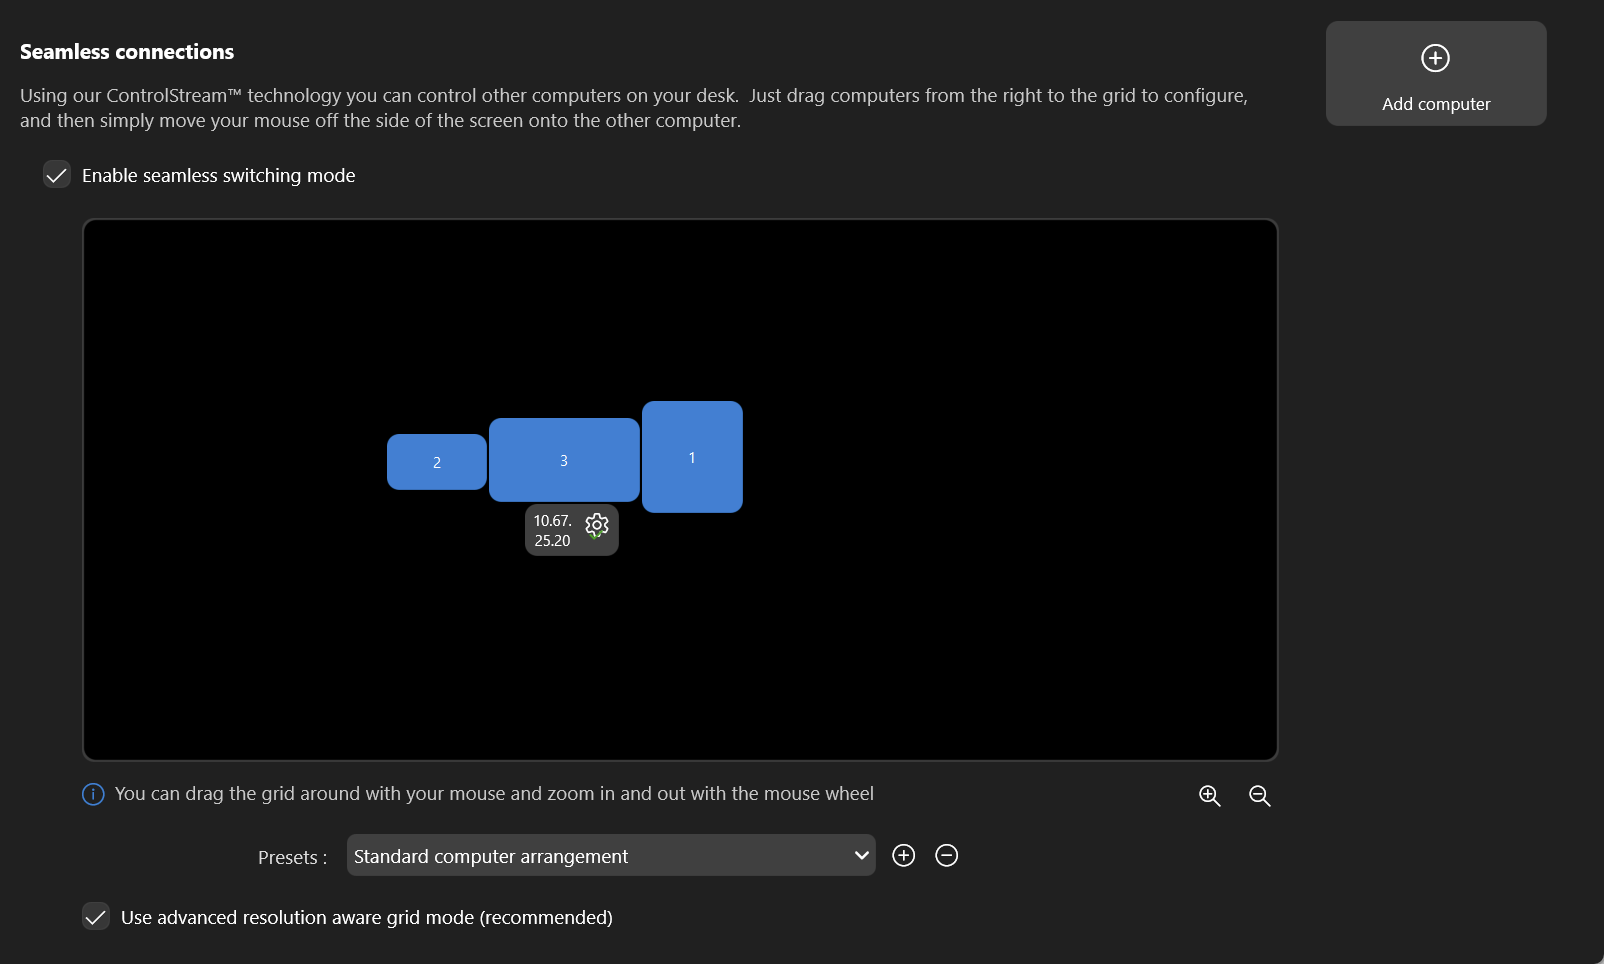Click the info icon beside the drag hint
The width and height of the screenshot is (1604, 964).
click(93, 794)
